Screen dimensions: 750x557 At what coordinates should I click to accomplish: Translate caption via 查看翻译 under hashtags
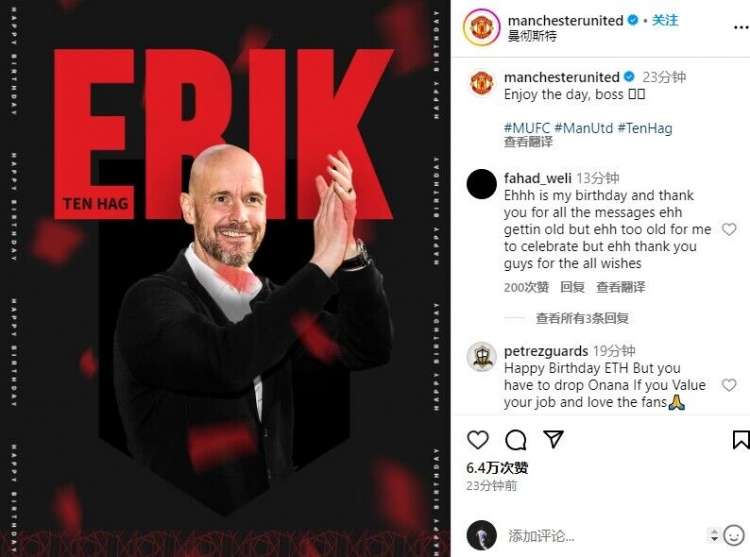(x=528, y=142)
